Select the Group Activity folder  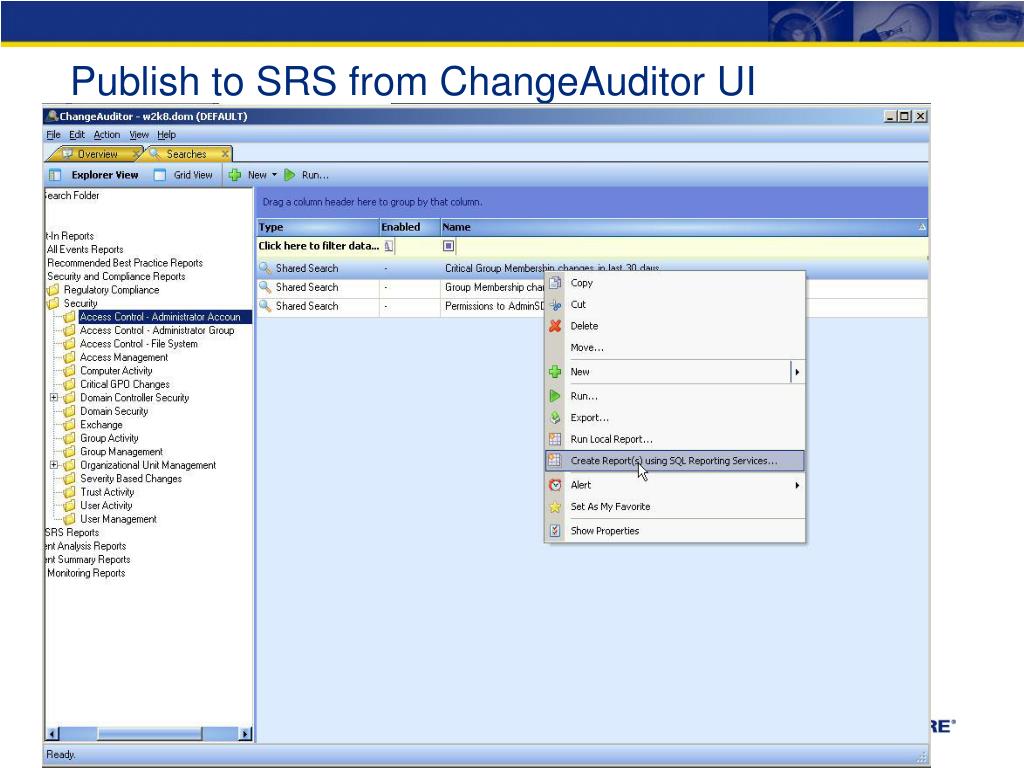click(109, 438)
